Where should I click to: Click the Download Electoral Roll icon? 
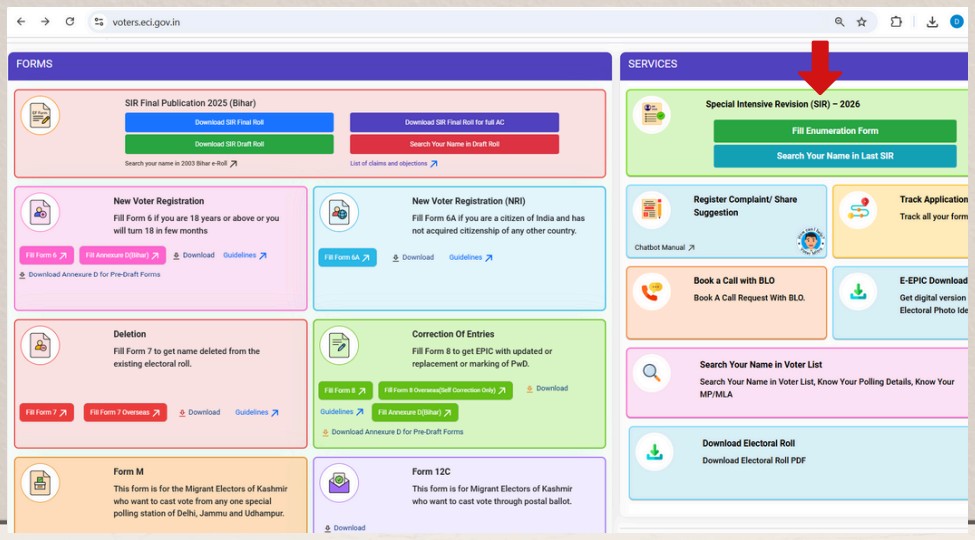pos(654,452)
